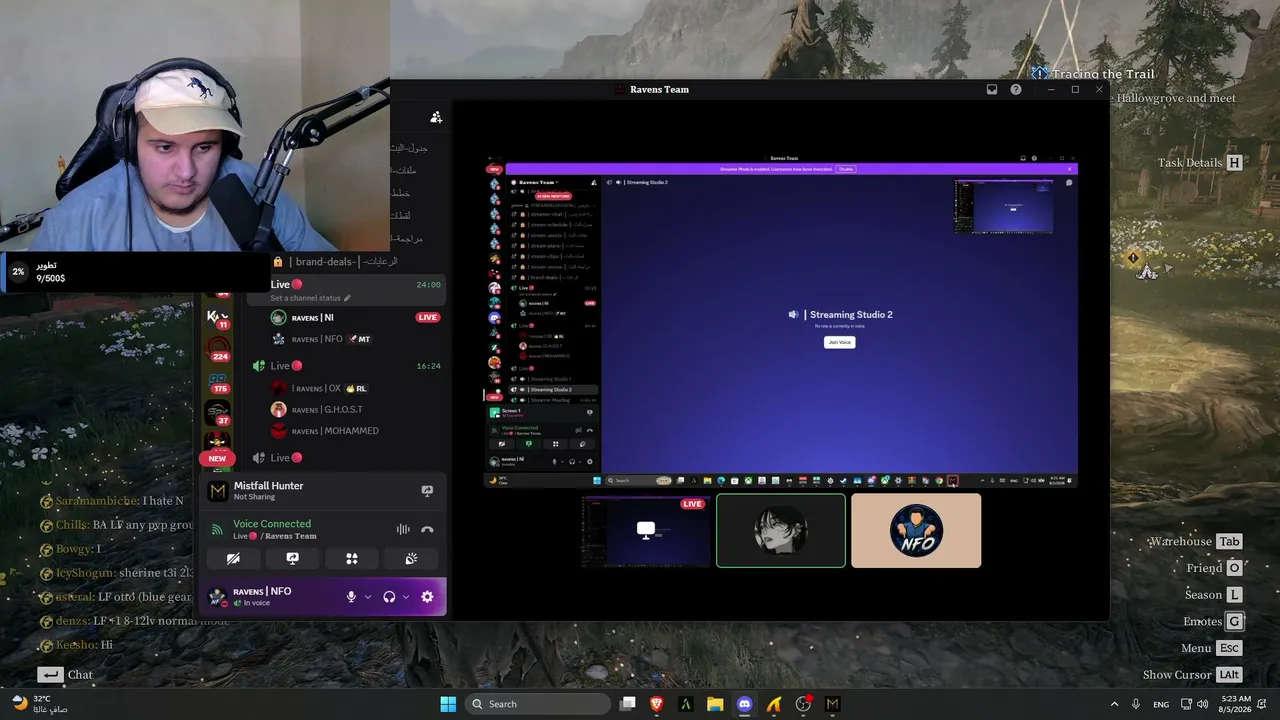This screenshot has width=1280, height=720.
Task: Expand headphone output options arrow
Action: [405, 597]
